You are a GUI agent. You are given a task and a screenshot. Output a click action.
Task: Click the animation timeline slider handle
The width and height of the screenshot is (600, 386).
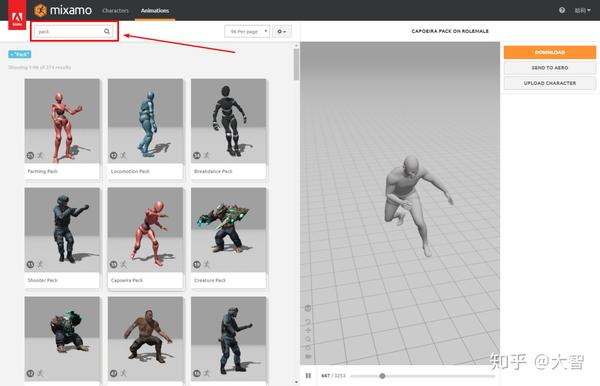click(x=382, y=376)
